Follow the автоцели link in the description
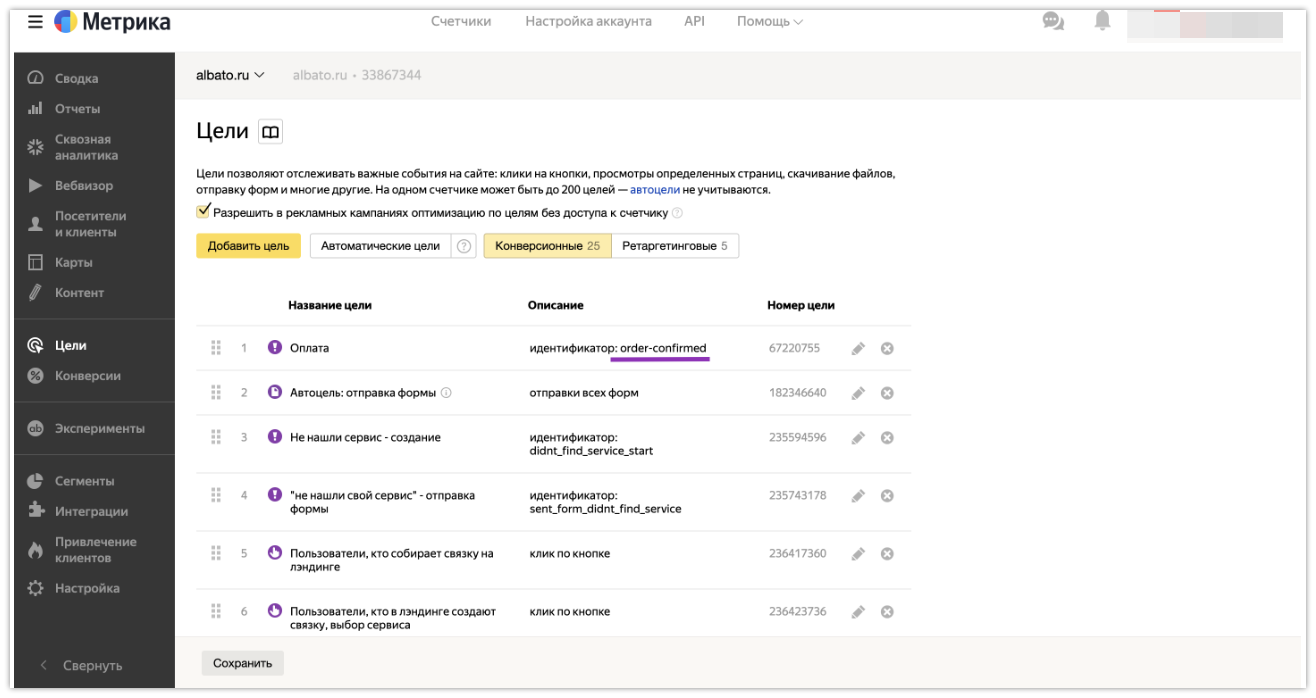This screenshot has height=698, width=1316. pos(654,189)
